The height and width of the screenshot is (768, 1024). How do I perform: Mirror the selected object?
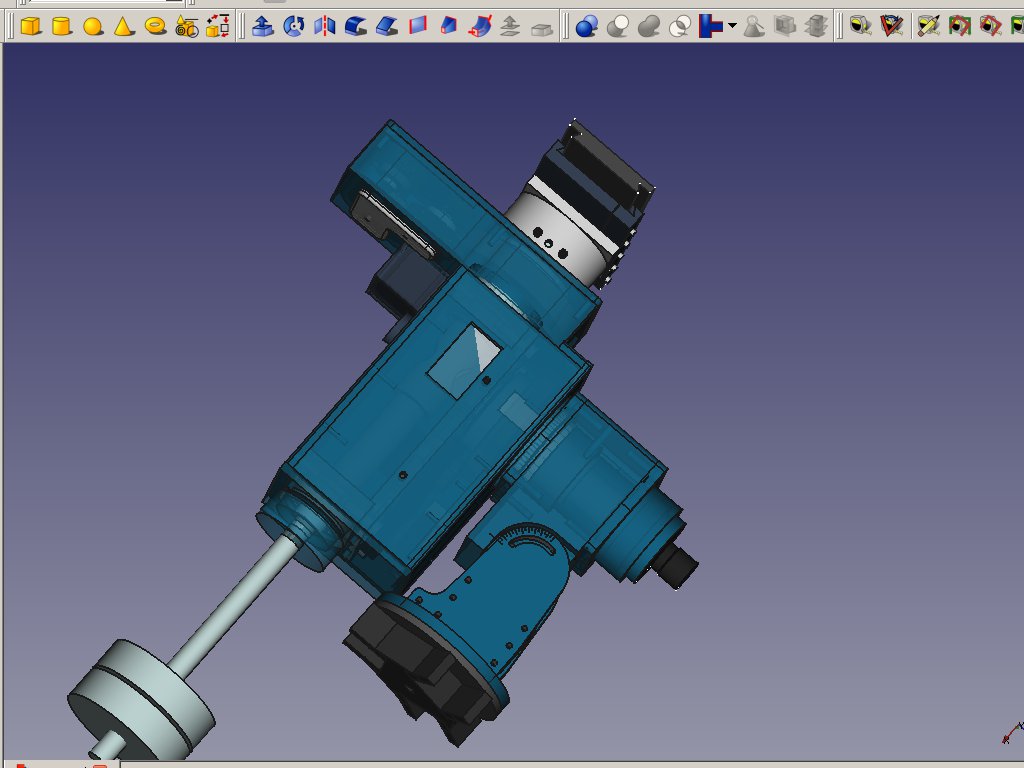coord(325,26)
